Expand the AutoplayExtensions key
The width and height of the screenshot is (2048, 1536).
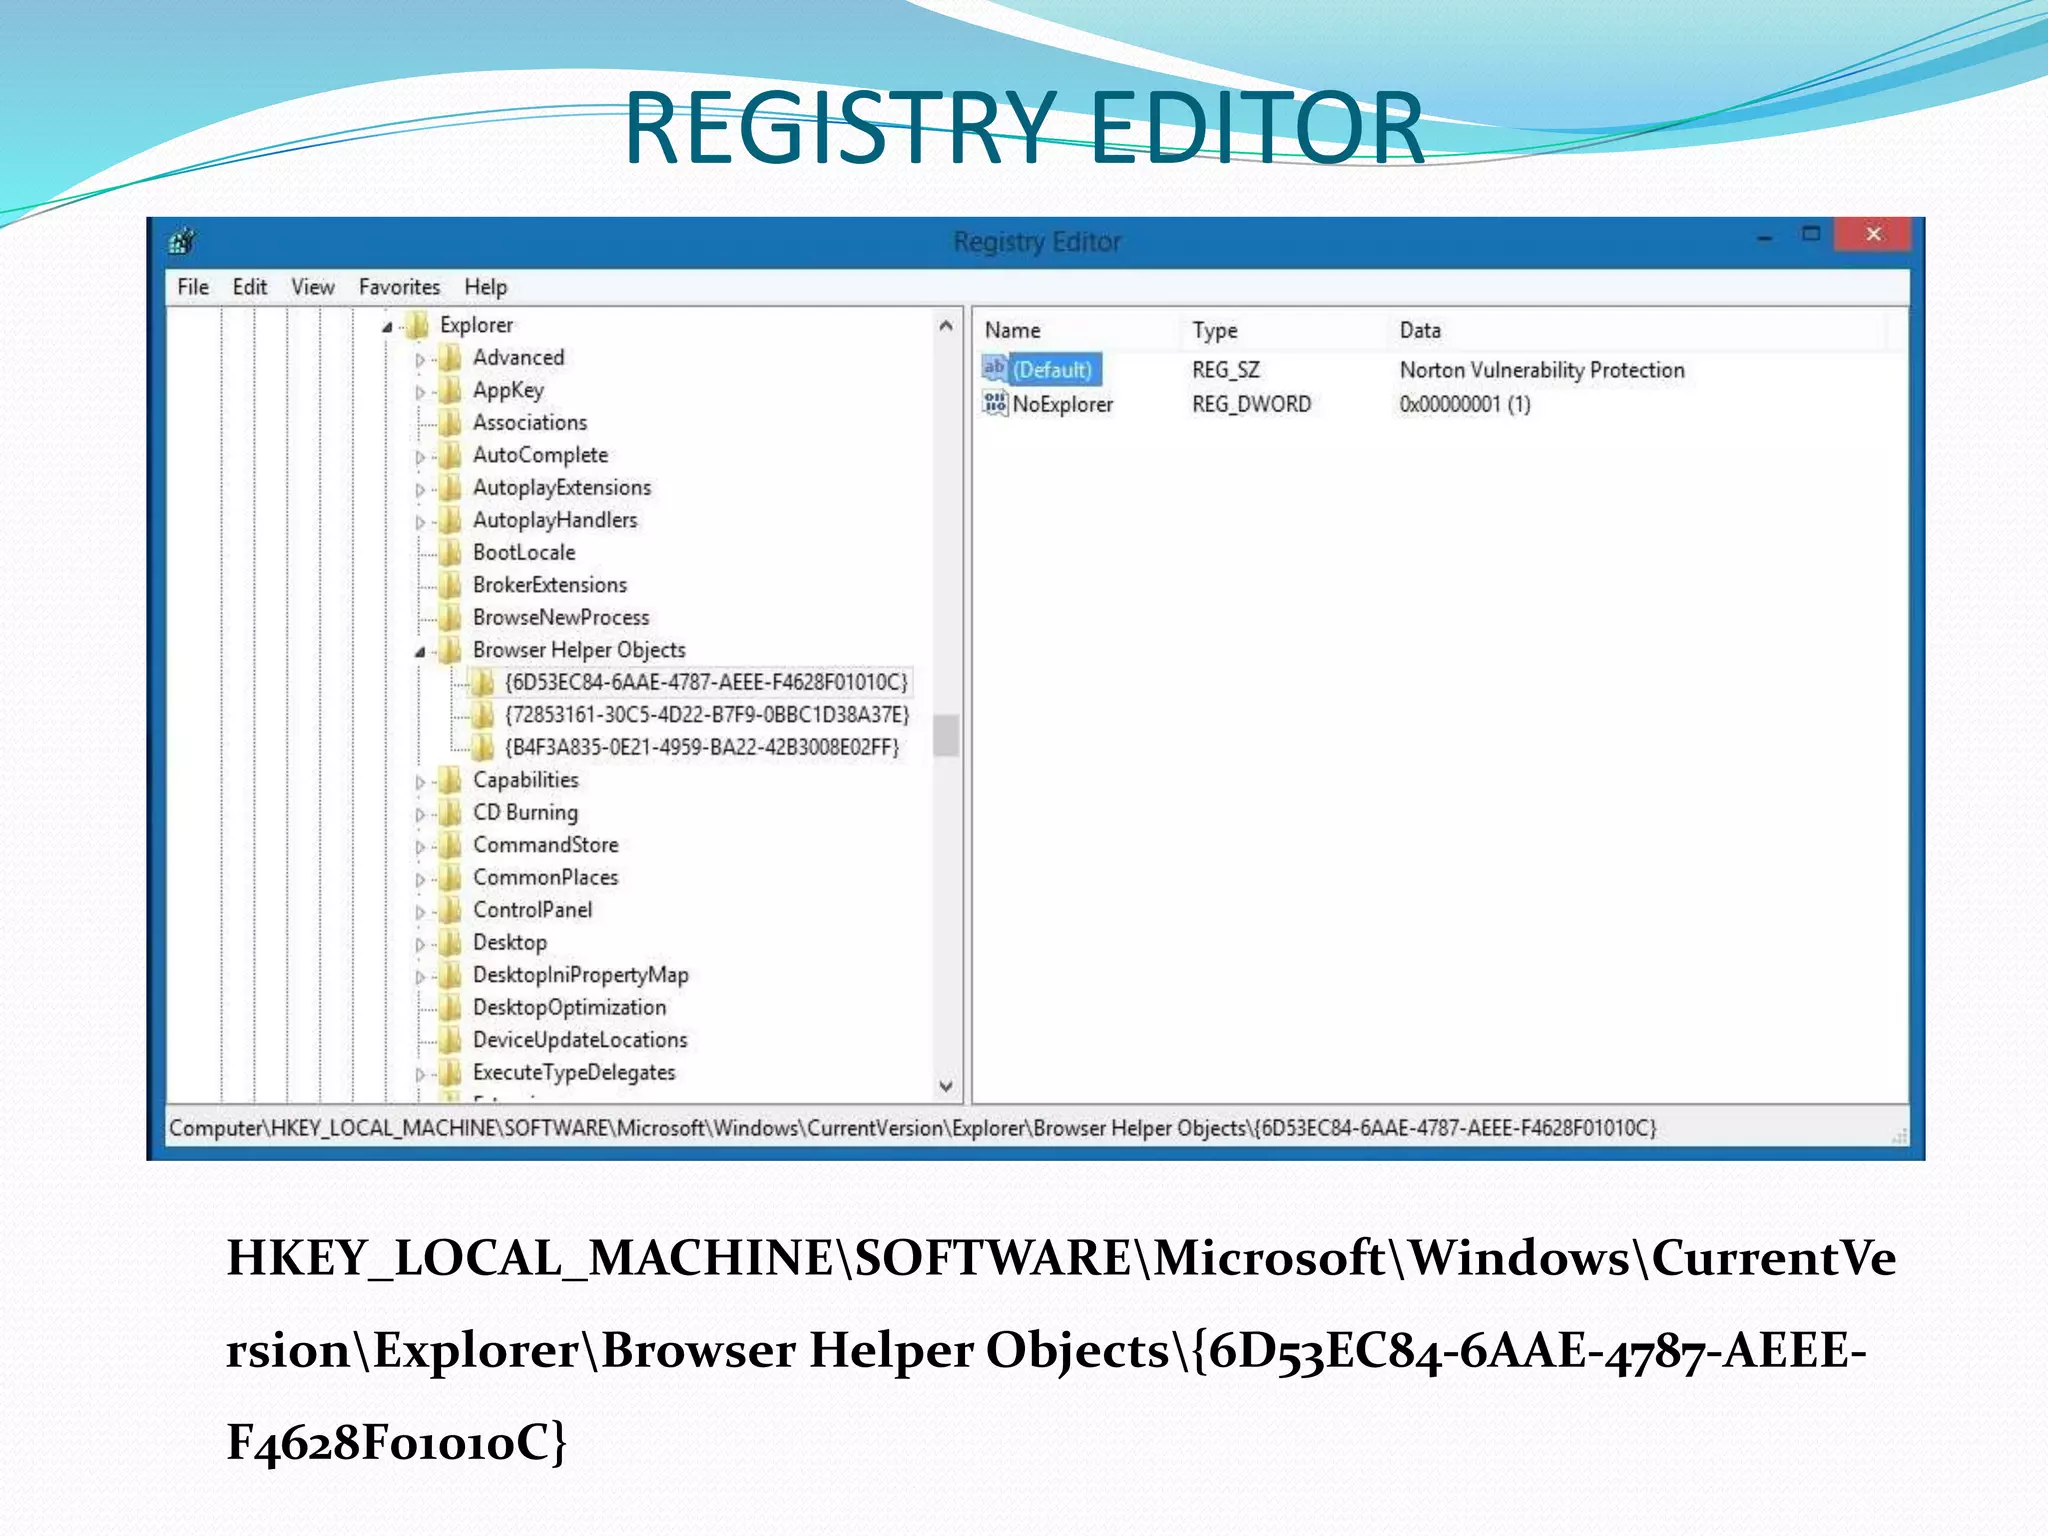[420, 490]
